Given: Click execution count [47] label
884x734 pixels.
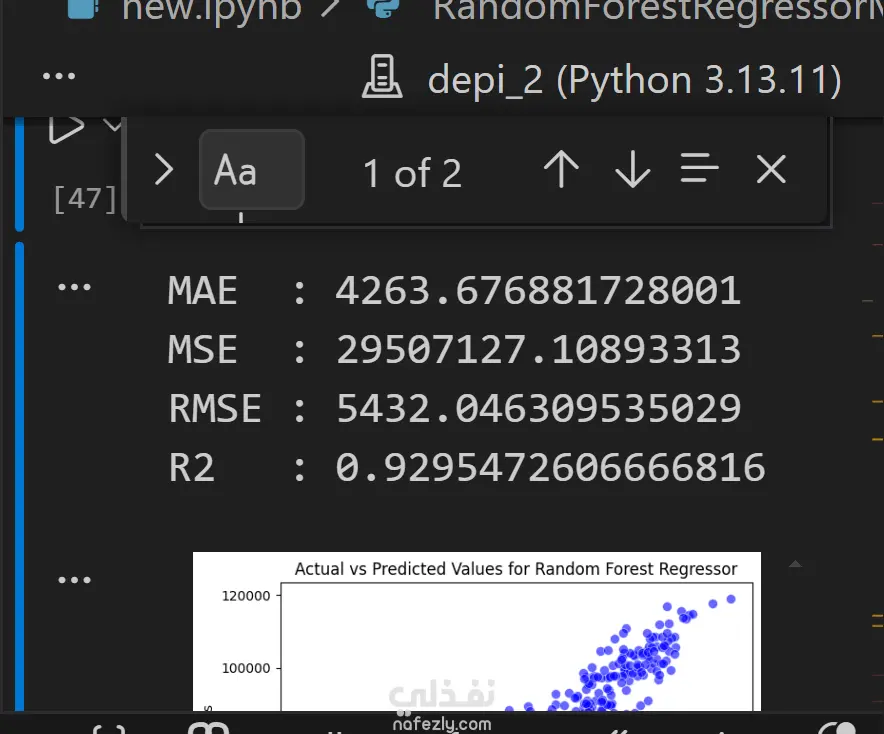Looking at the screenshot, I should tap(85, 198).
